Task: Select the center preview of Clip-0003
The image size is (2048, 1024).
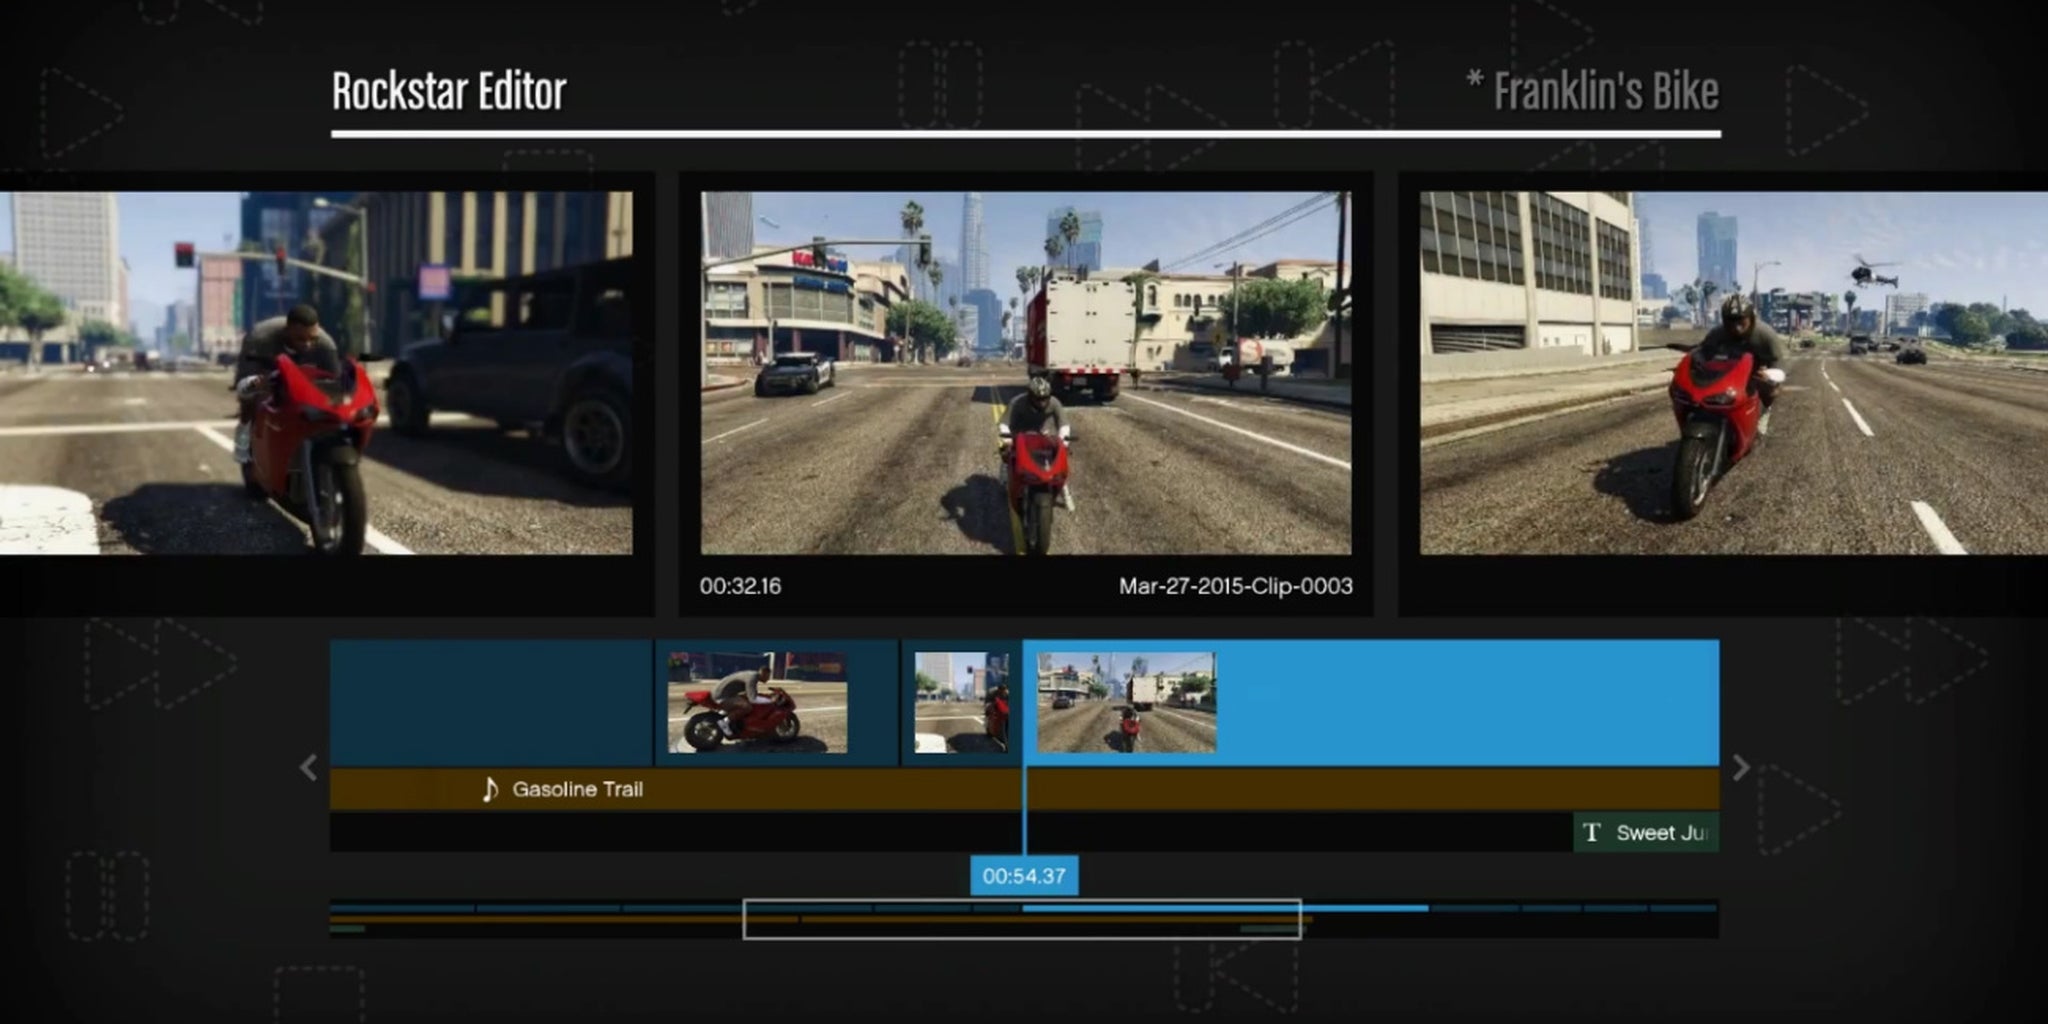Action: [1025, 373]
